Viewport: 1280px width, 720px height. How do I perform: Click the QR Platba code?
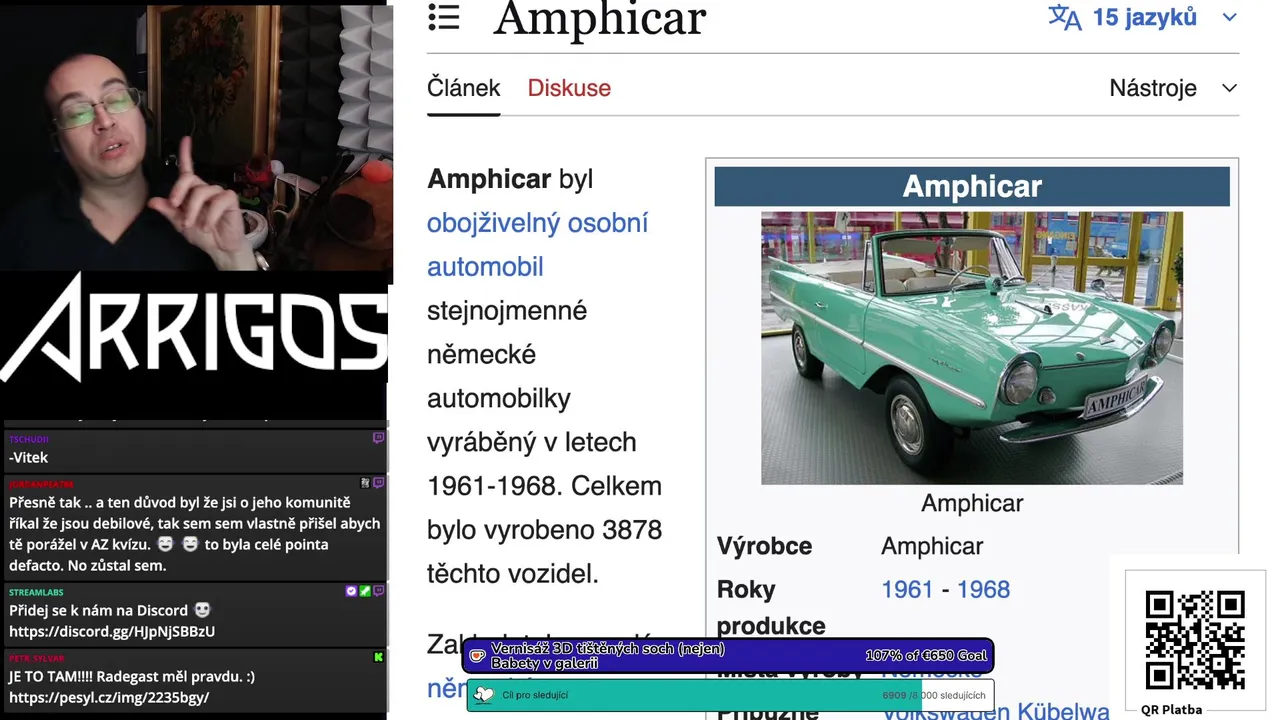pyautogui.click(x=1195, y=640)
